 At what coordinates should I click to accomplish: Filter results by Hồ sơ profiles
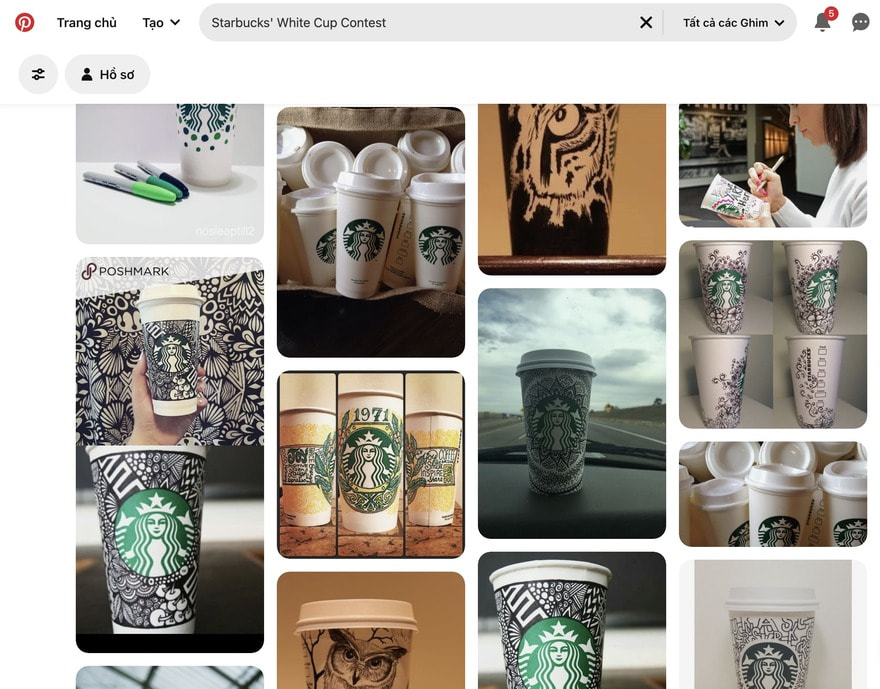coord(107,74)
